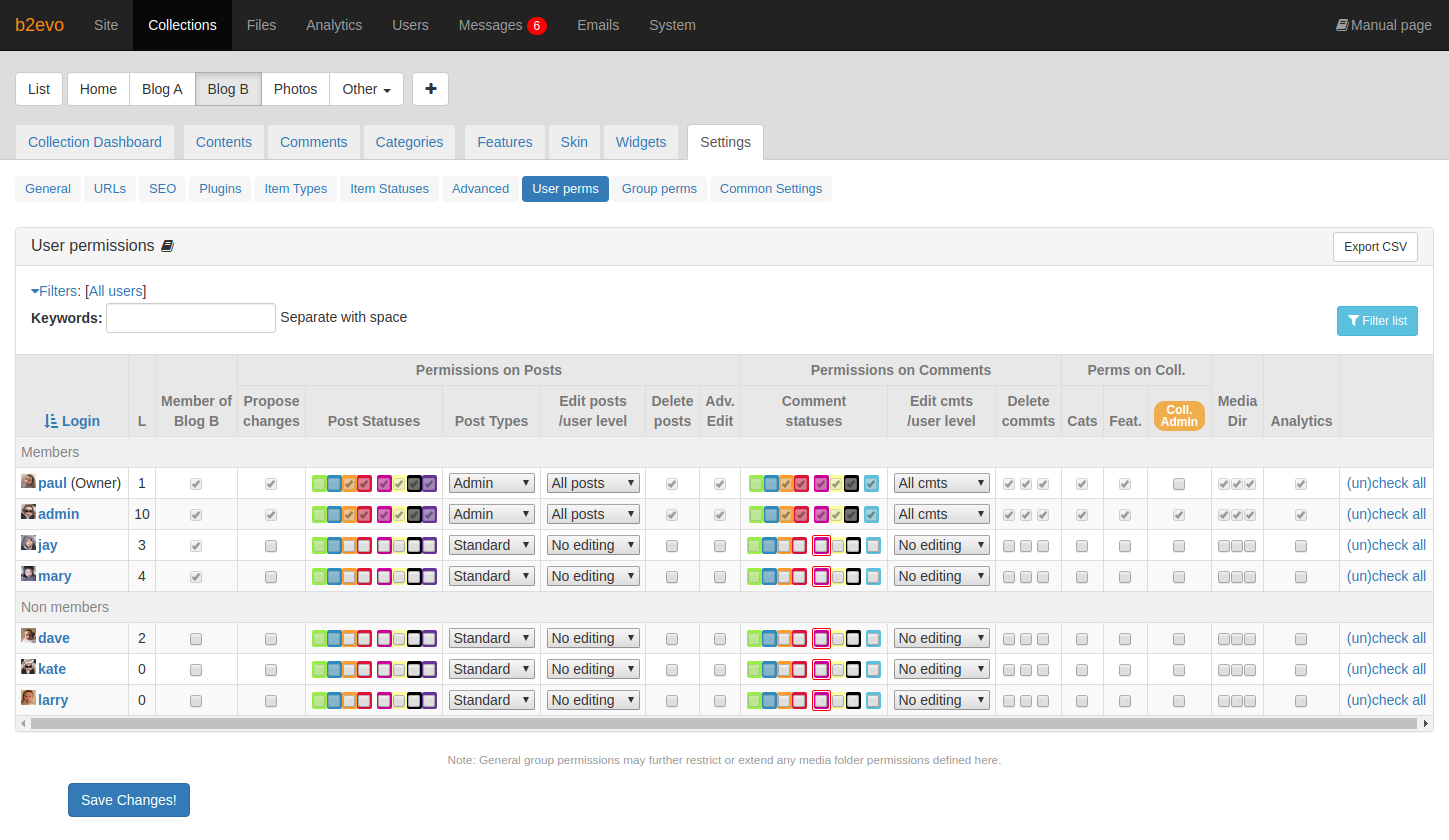Click paul's user avatar
This screenshot has height=840, width=1449.
tap(28, 482)
